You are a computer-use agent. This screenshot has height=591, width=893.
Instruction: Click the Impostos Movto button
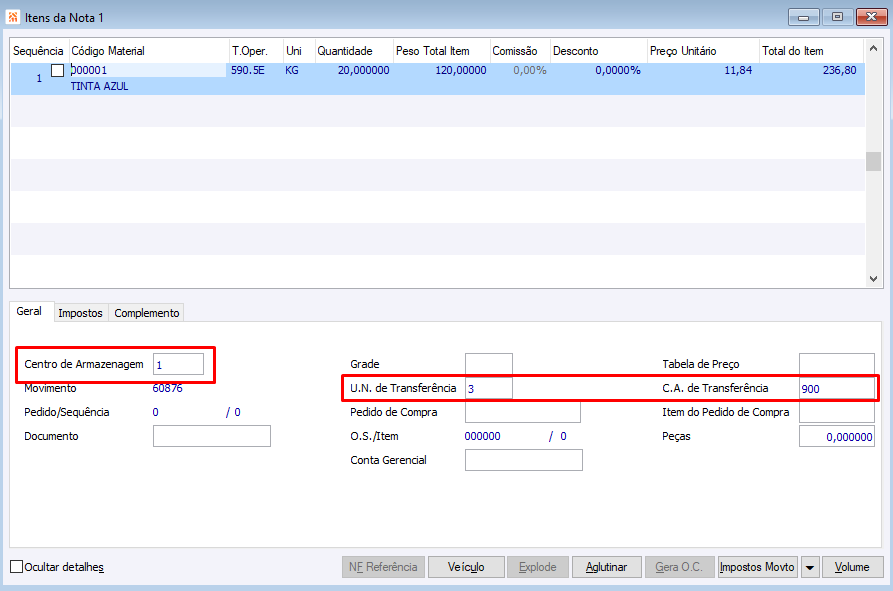[x=757, y=567]
